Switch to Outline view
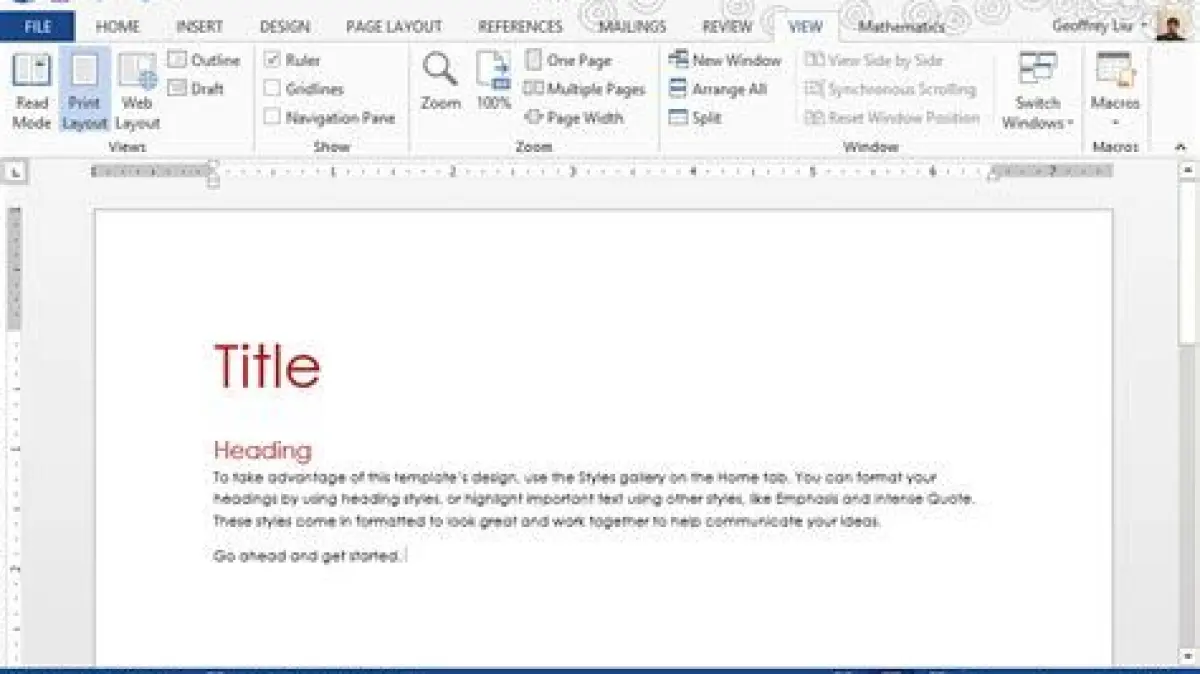This screenshot has width=1200, height=674. click(204, 60)
